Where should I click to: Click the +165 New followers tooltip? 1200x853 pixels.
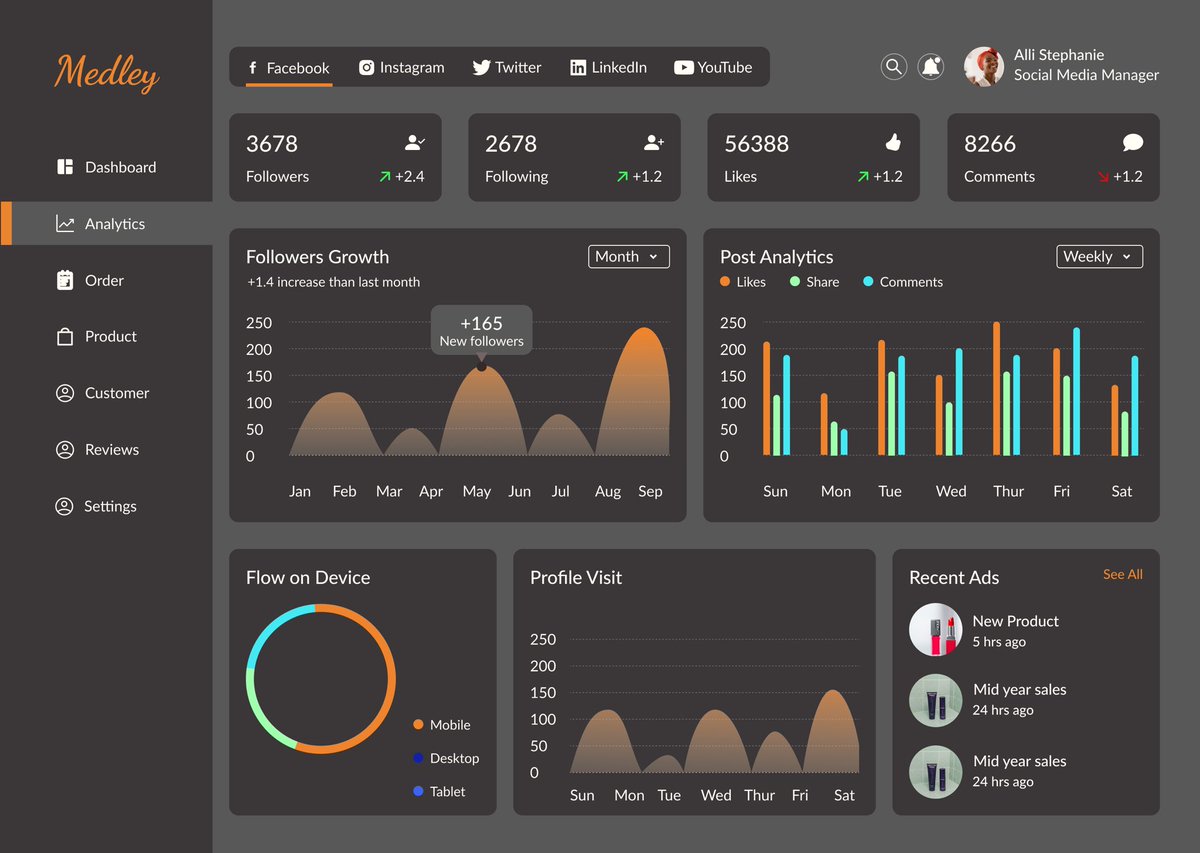click(x=482, y=330)
